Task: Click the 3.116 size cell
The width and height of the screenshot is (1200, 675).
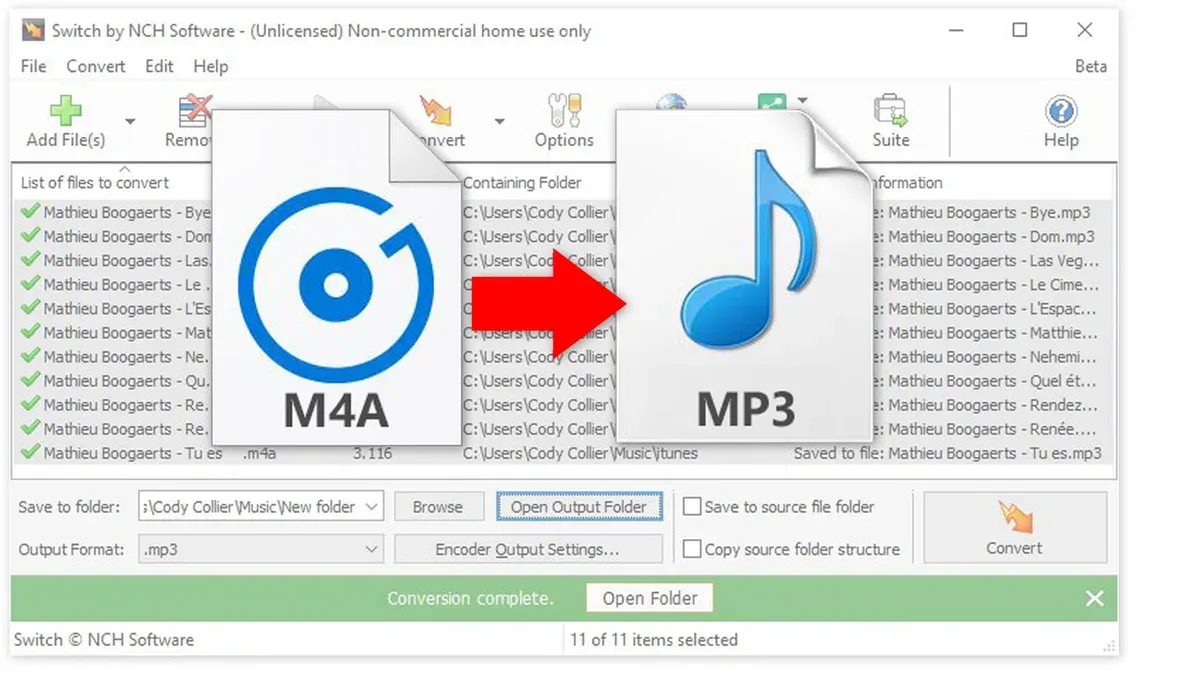Action: click(372, 453)
